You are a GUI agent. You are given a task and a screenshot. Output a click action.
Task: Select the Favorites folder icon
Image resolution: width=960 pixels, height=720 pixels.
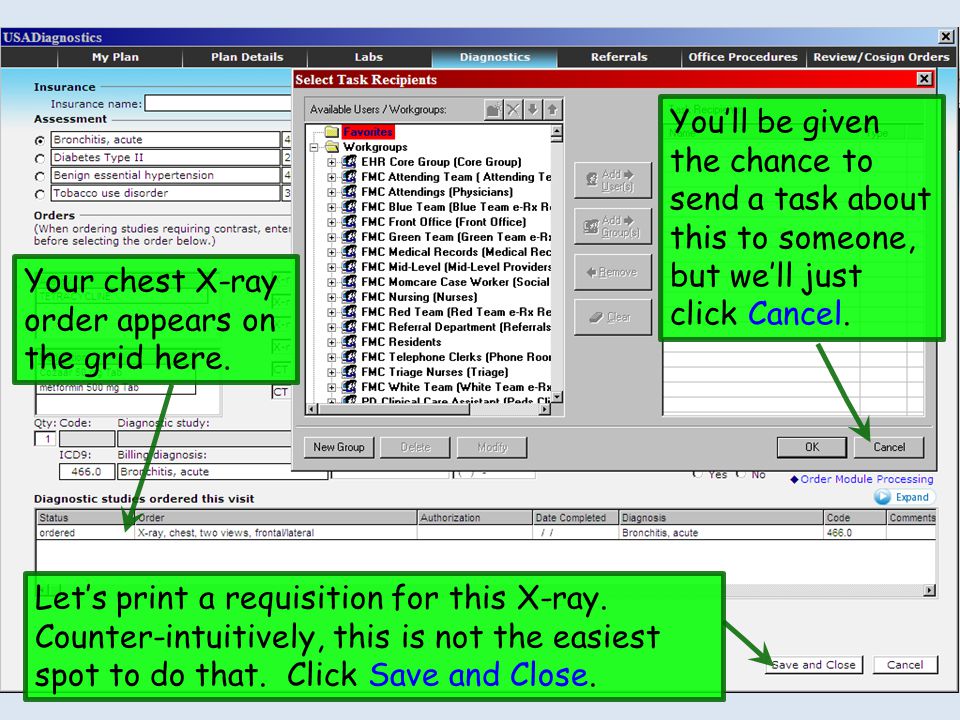point(332,132)
